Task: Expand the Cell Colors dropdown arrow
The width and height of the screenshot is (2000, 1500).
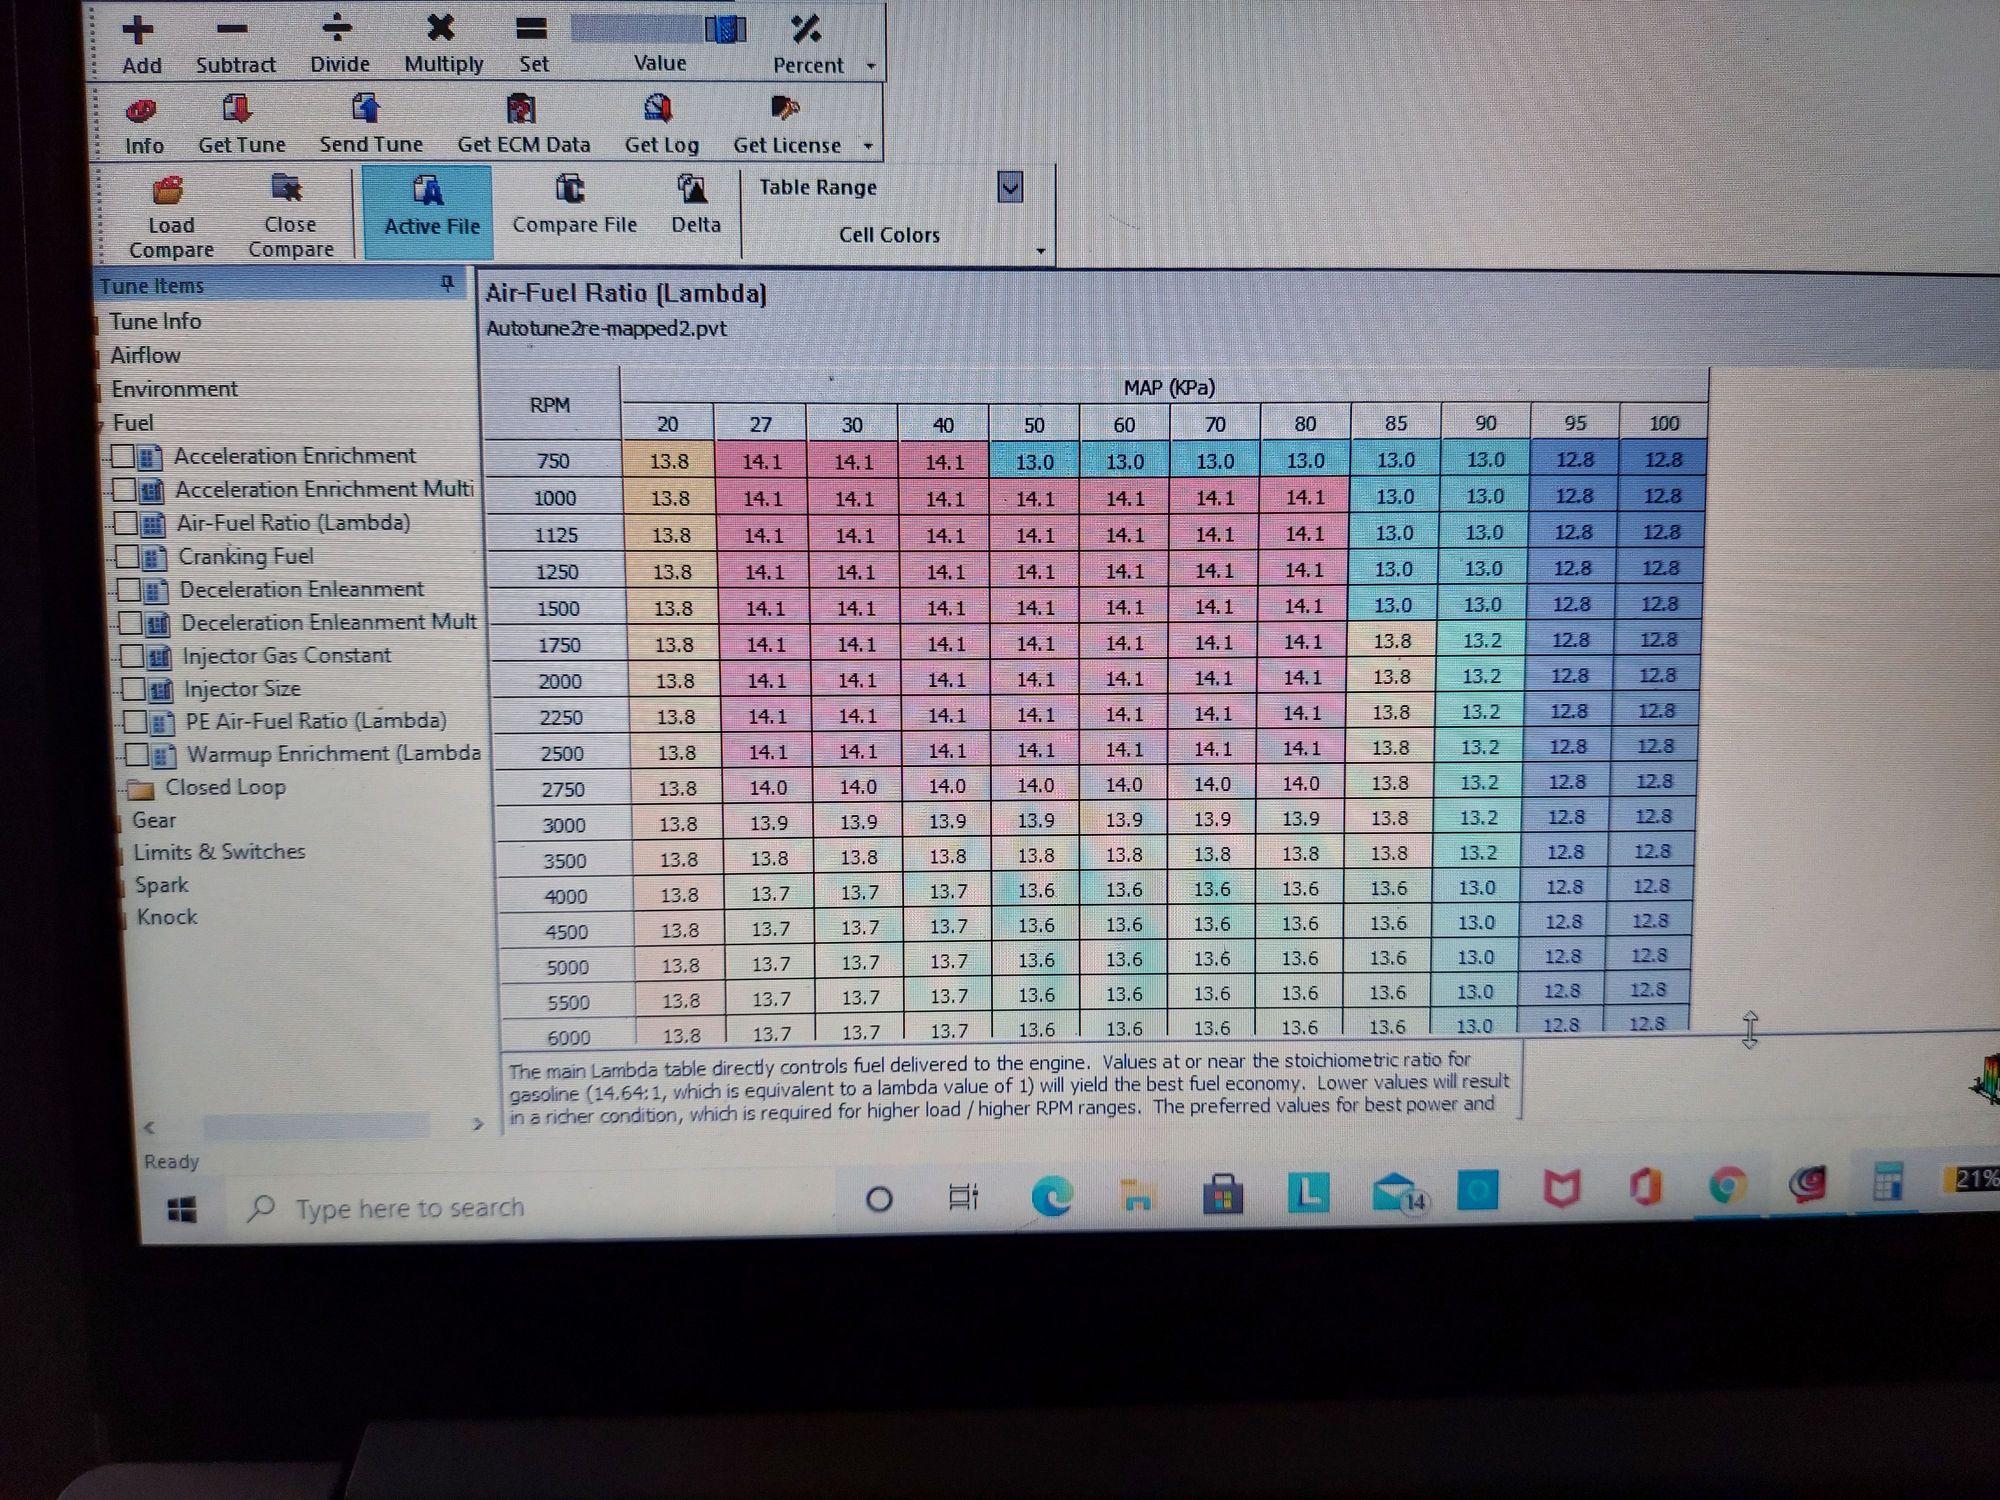Action: point(1041,251)
